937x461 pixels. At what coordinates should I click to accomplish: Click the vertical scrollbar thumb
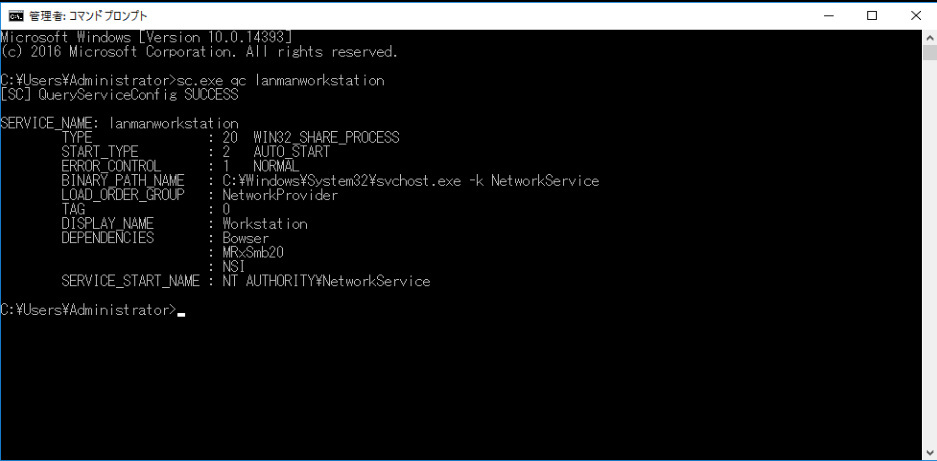pyautogui.click(x=930, y=53)
